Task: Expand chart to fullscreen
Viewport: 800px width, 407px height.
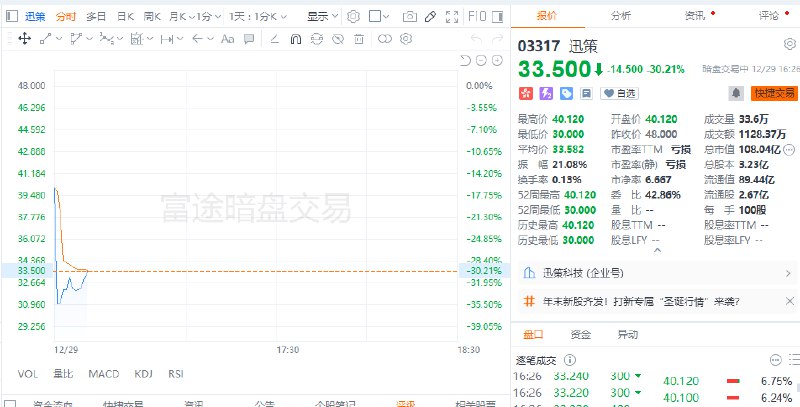Action: [x=452, y=16]
